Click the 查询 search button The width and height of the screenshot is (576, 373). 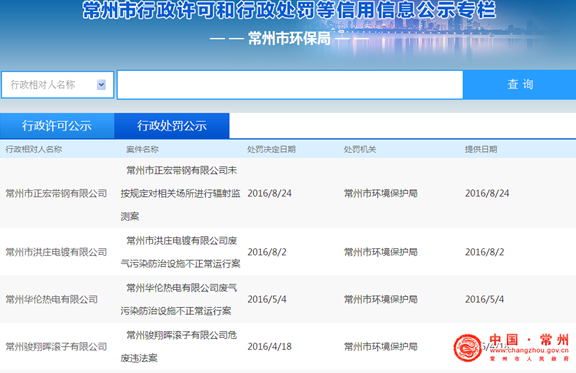[x=519, y=85]
